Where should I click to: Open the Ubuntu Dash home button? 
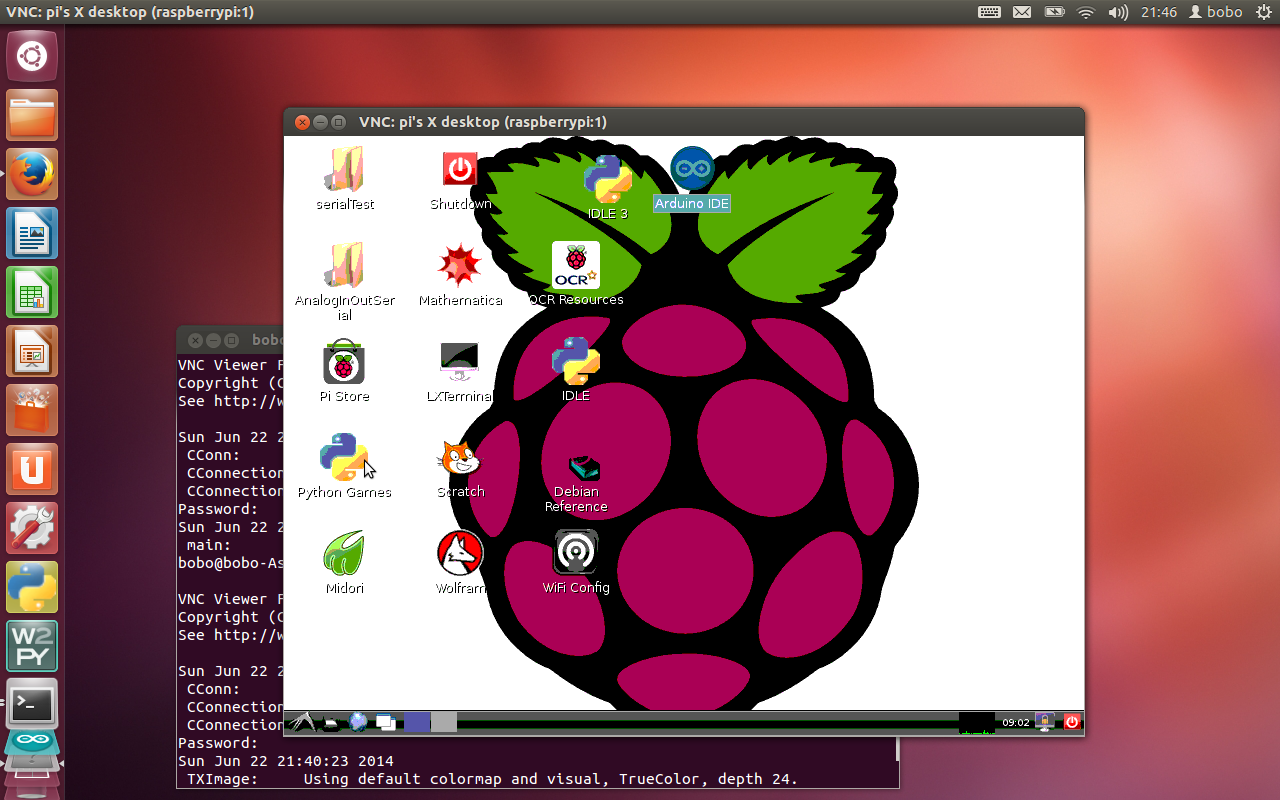pos(32,56)
